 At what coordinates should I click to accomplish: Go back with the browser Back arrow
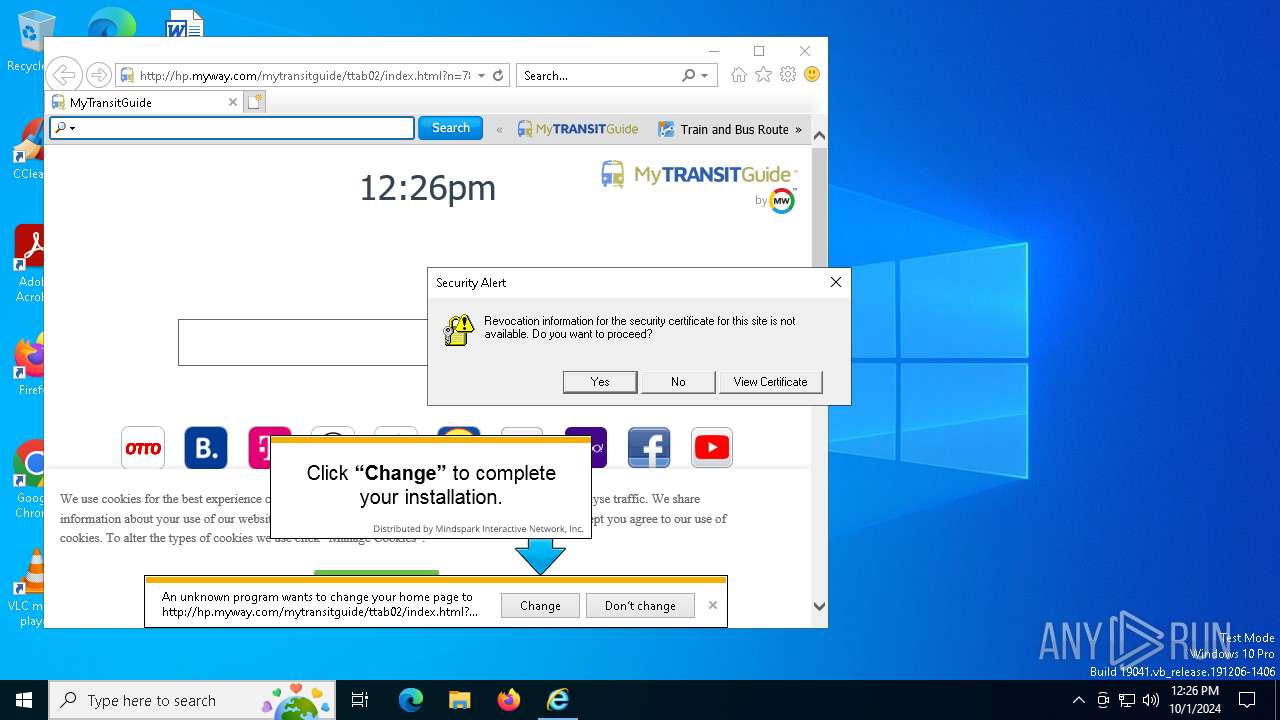coord(63,75)
